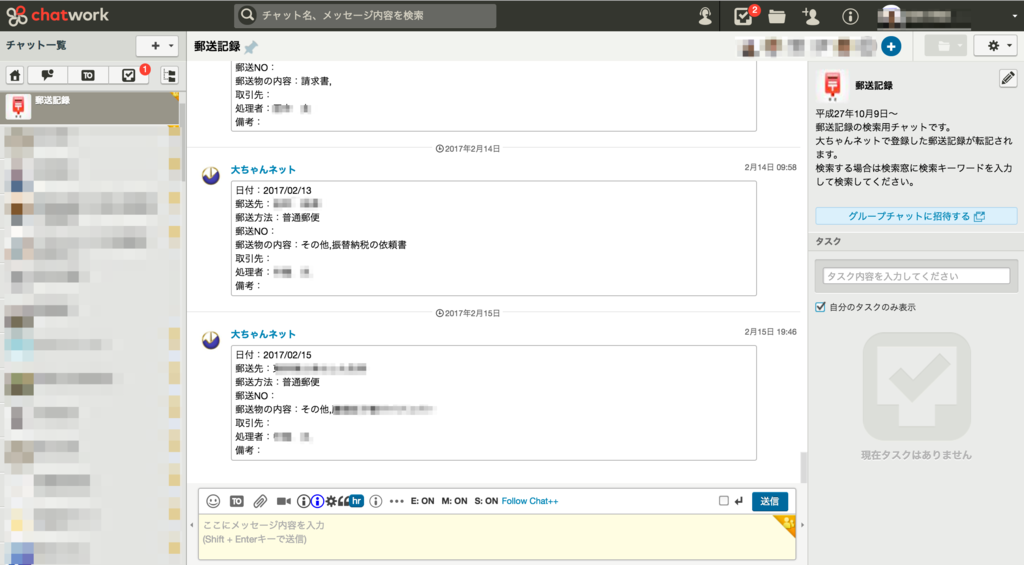Click text 日付：2017/02/15
The image size is (1024, 565).
point(274,355)
